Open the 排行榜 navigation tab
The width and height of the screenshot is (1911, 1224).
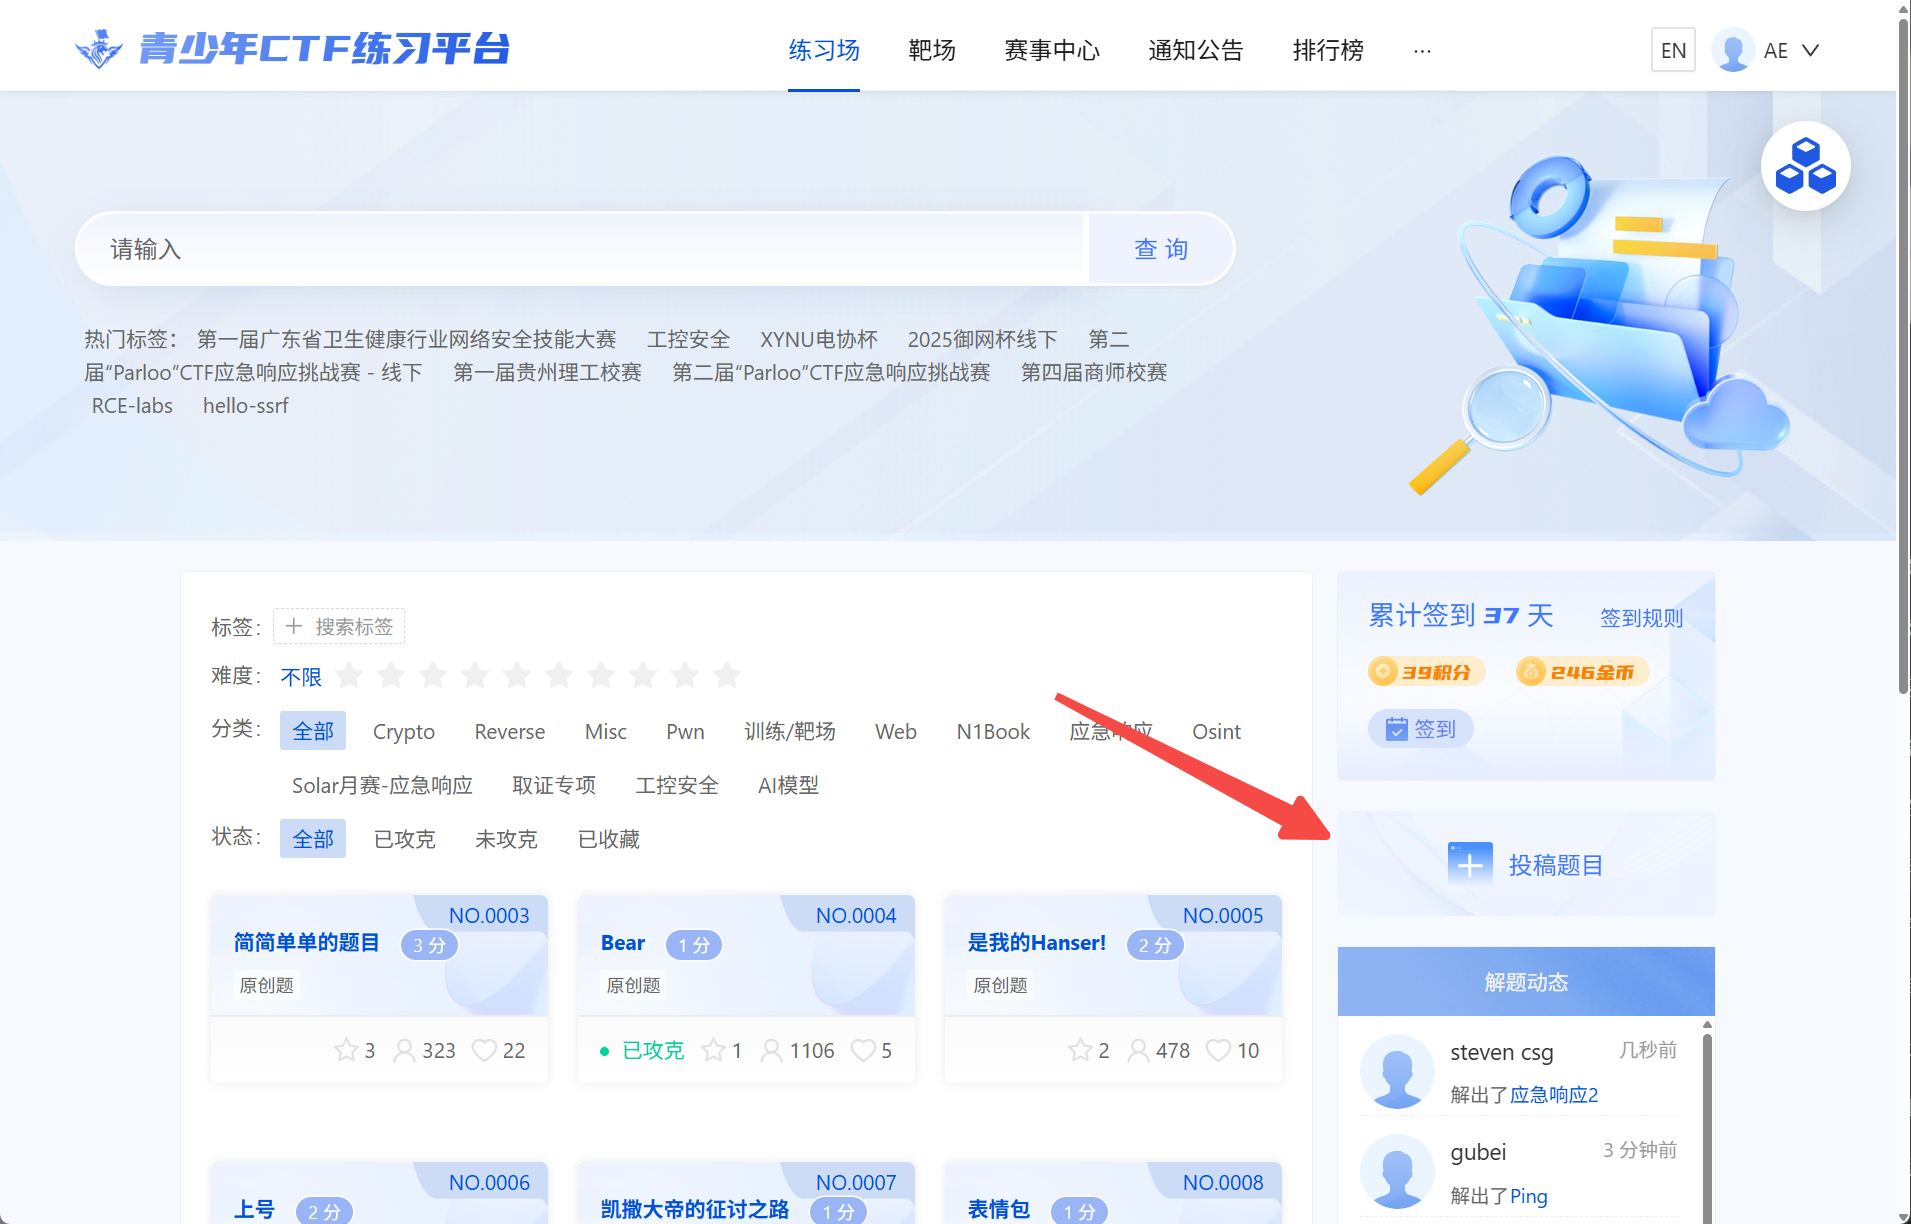1327,50
